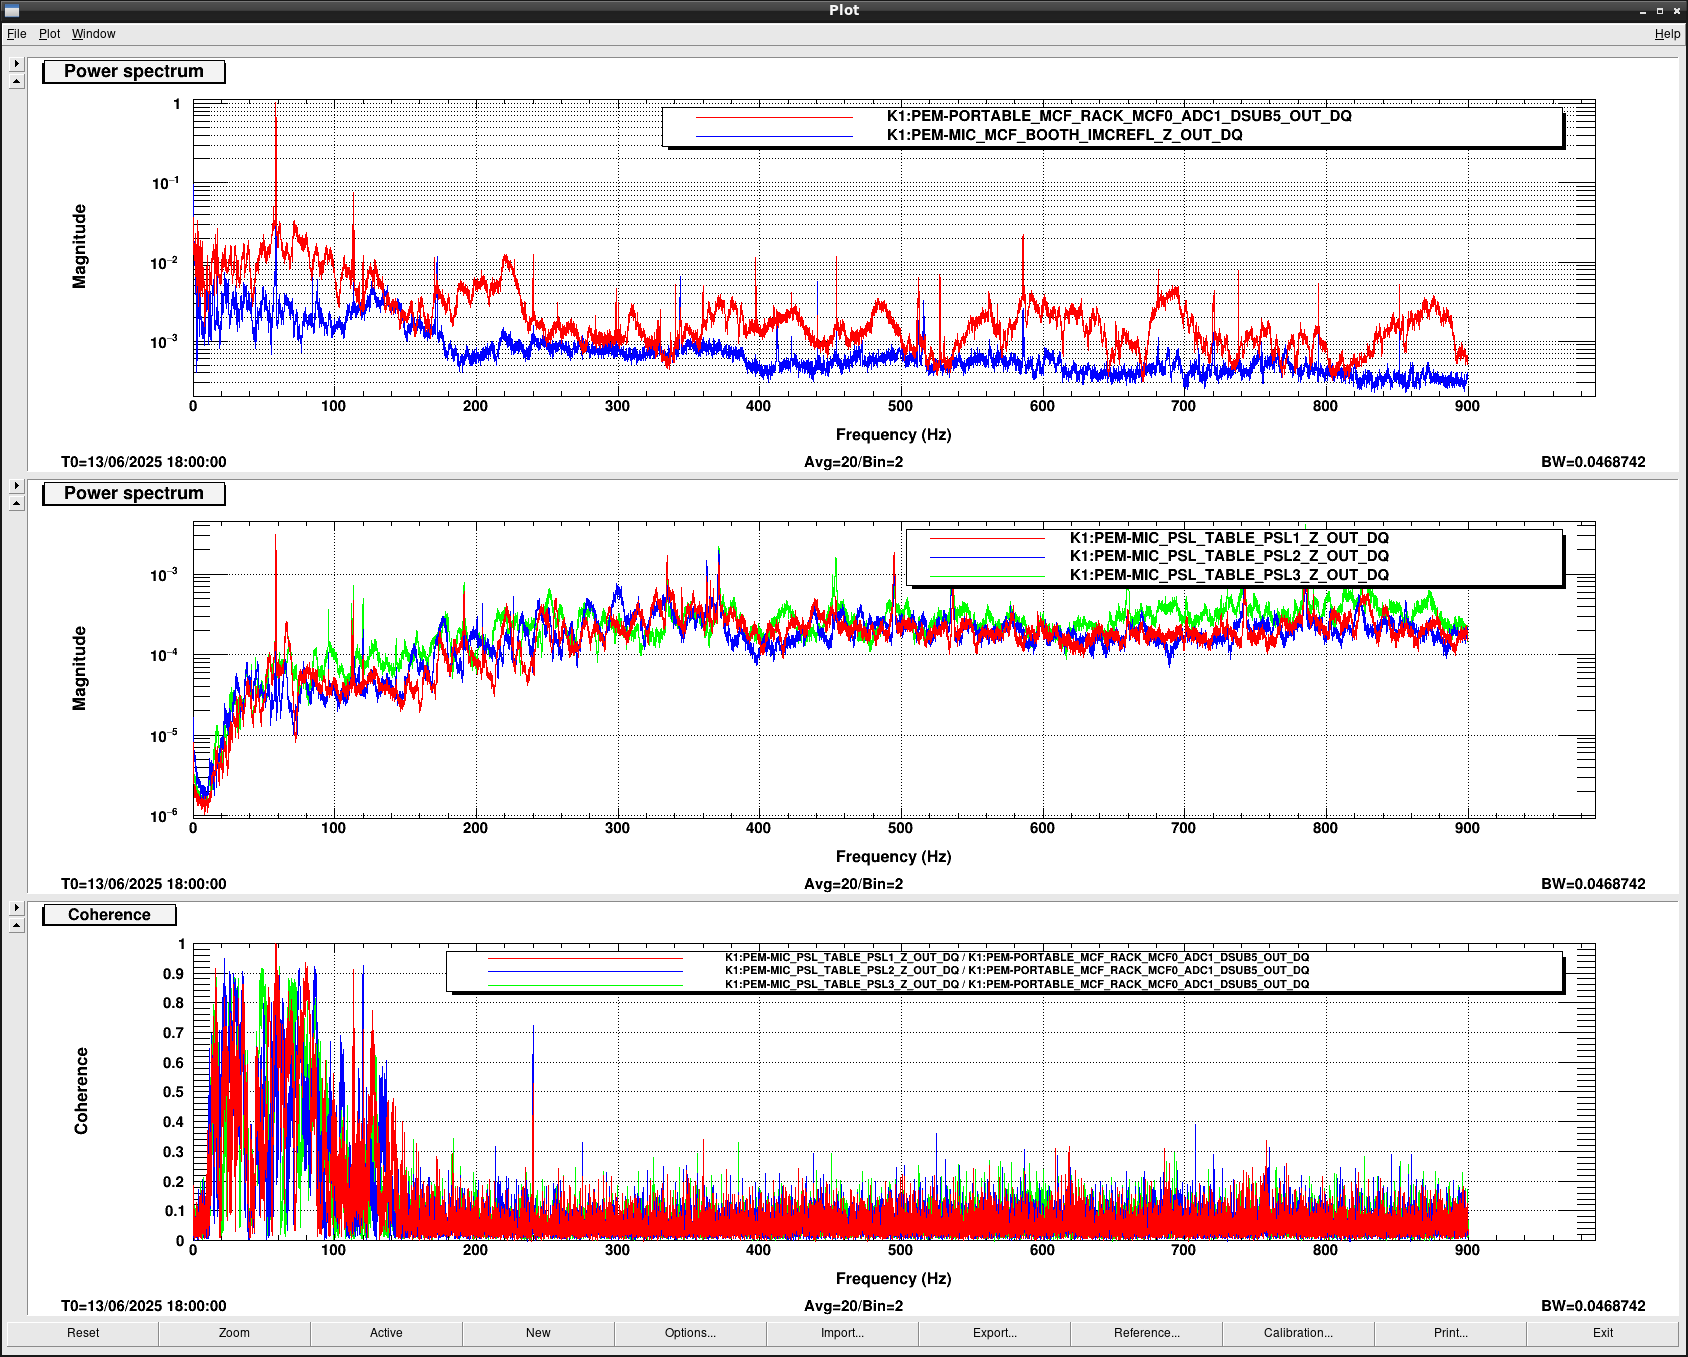Click legend entry K1:PEM-PORTABLE_MCF_RACK_MCF0_ADC1_DSUB5_OUT_DQ in top plot
This screenshot has width=1688, height=1357.
(1119, 116)
